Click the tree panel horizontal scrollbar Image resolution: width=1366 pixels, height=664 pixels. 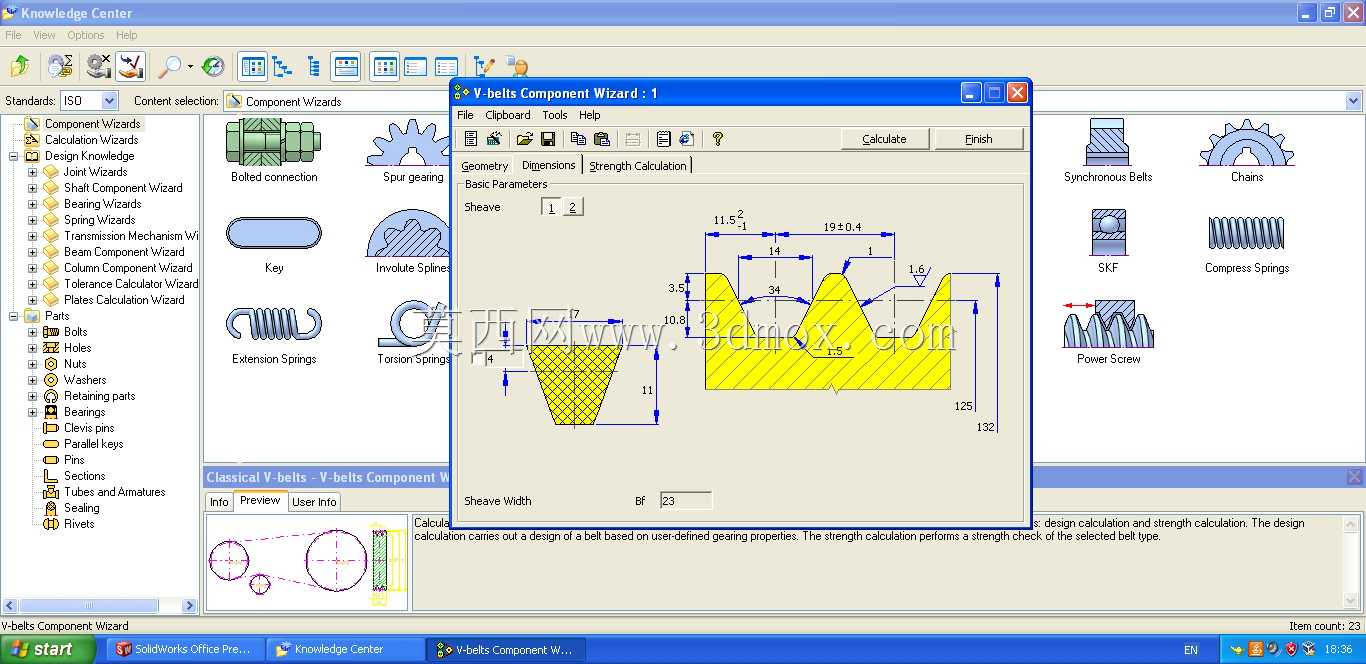[90, 606]
